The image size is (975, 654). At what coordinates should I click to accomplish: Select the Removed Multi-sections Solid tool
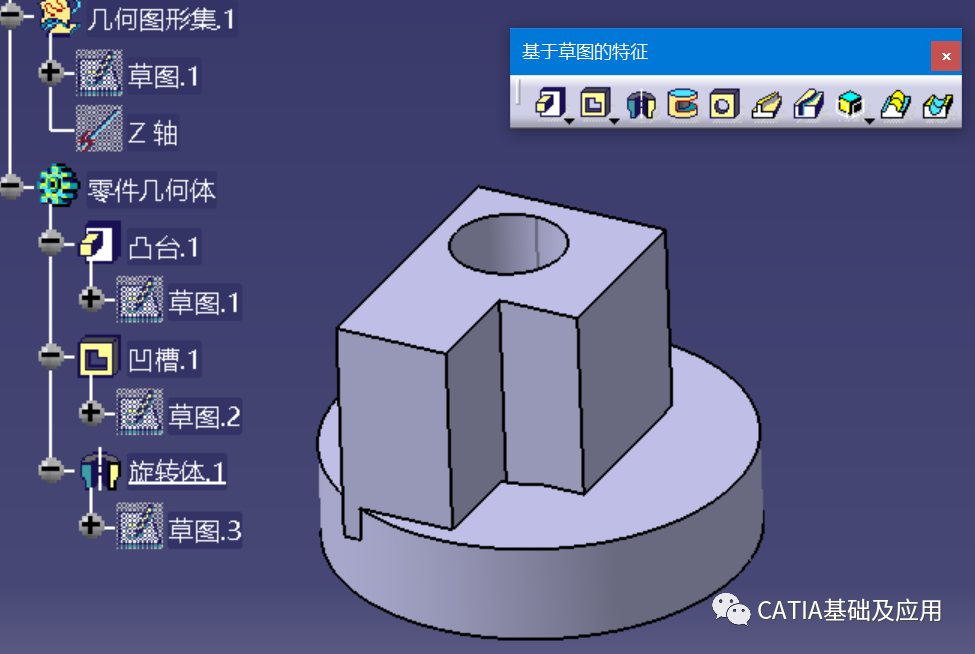point(938,104)
